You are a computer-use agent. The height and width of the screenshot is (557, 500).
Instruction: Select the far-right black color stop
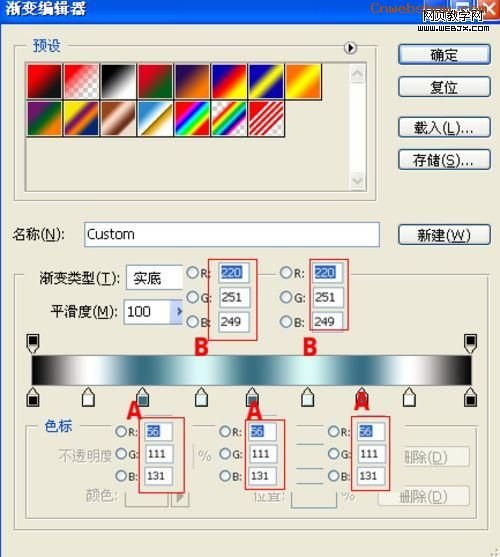pos(471,397)
